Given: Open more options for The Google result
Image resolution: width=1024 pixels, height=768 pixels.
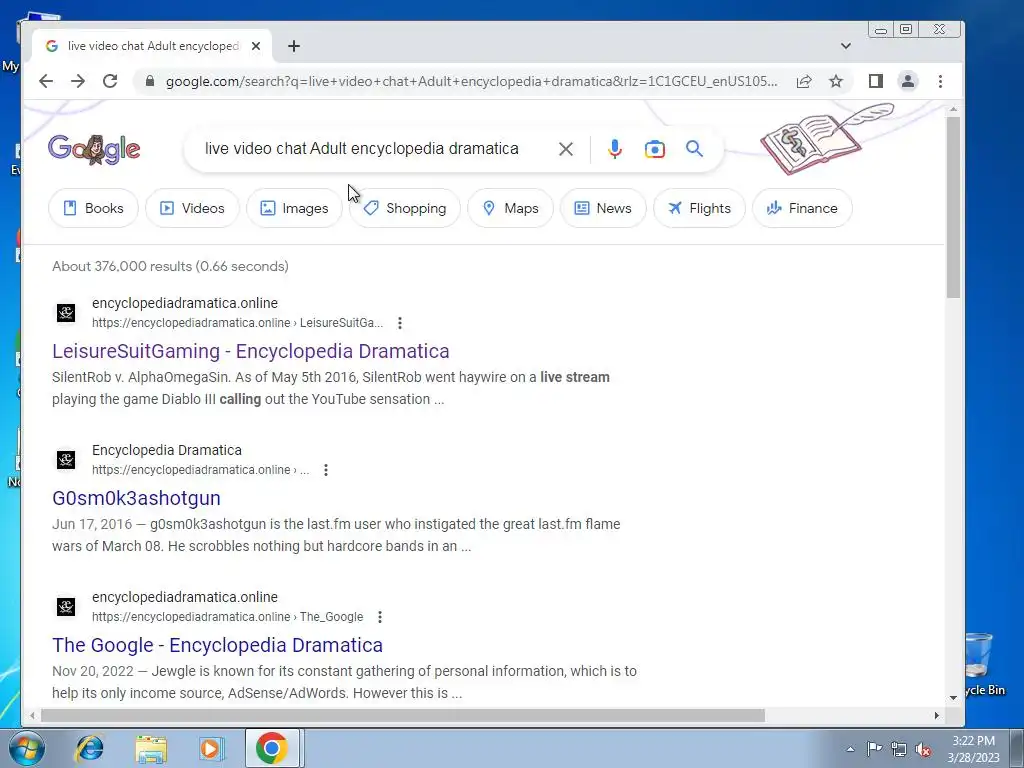Looking at the screenshot, I should click(x=379, y=616).
